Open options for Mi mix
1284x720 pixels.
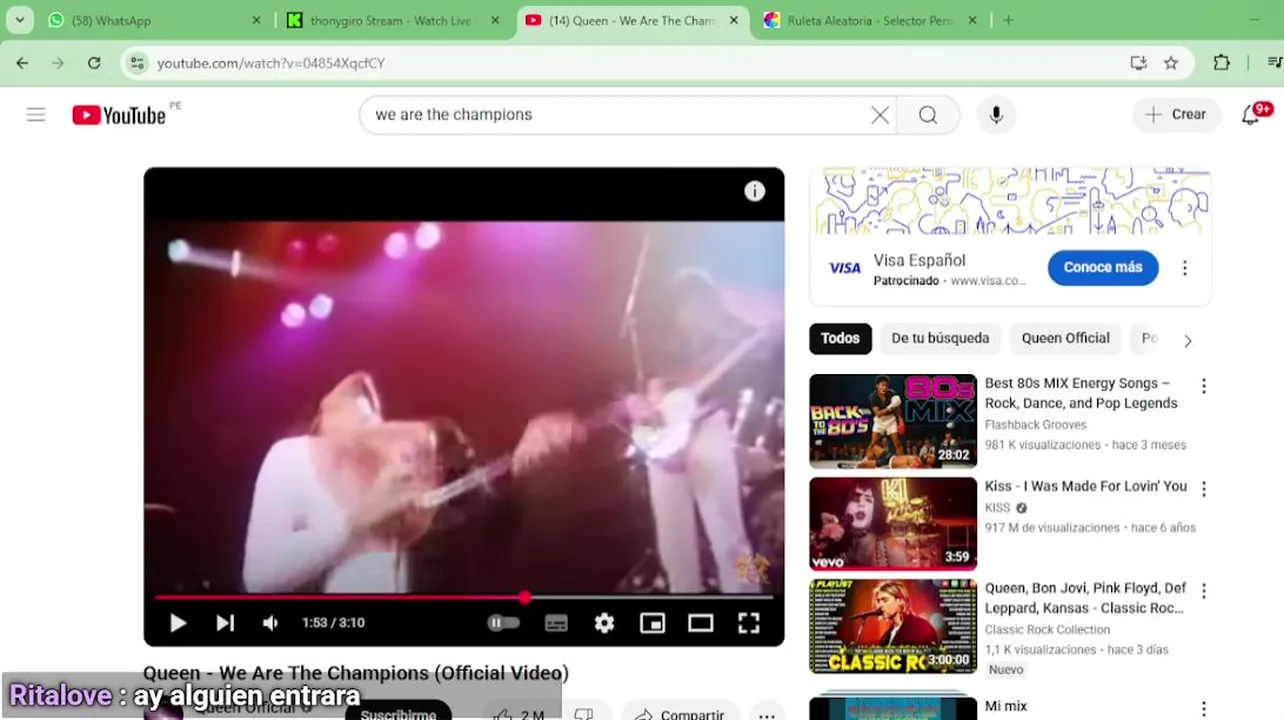click(1204, 708)
